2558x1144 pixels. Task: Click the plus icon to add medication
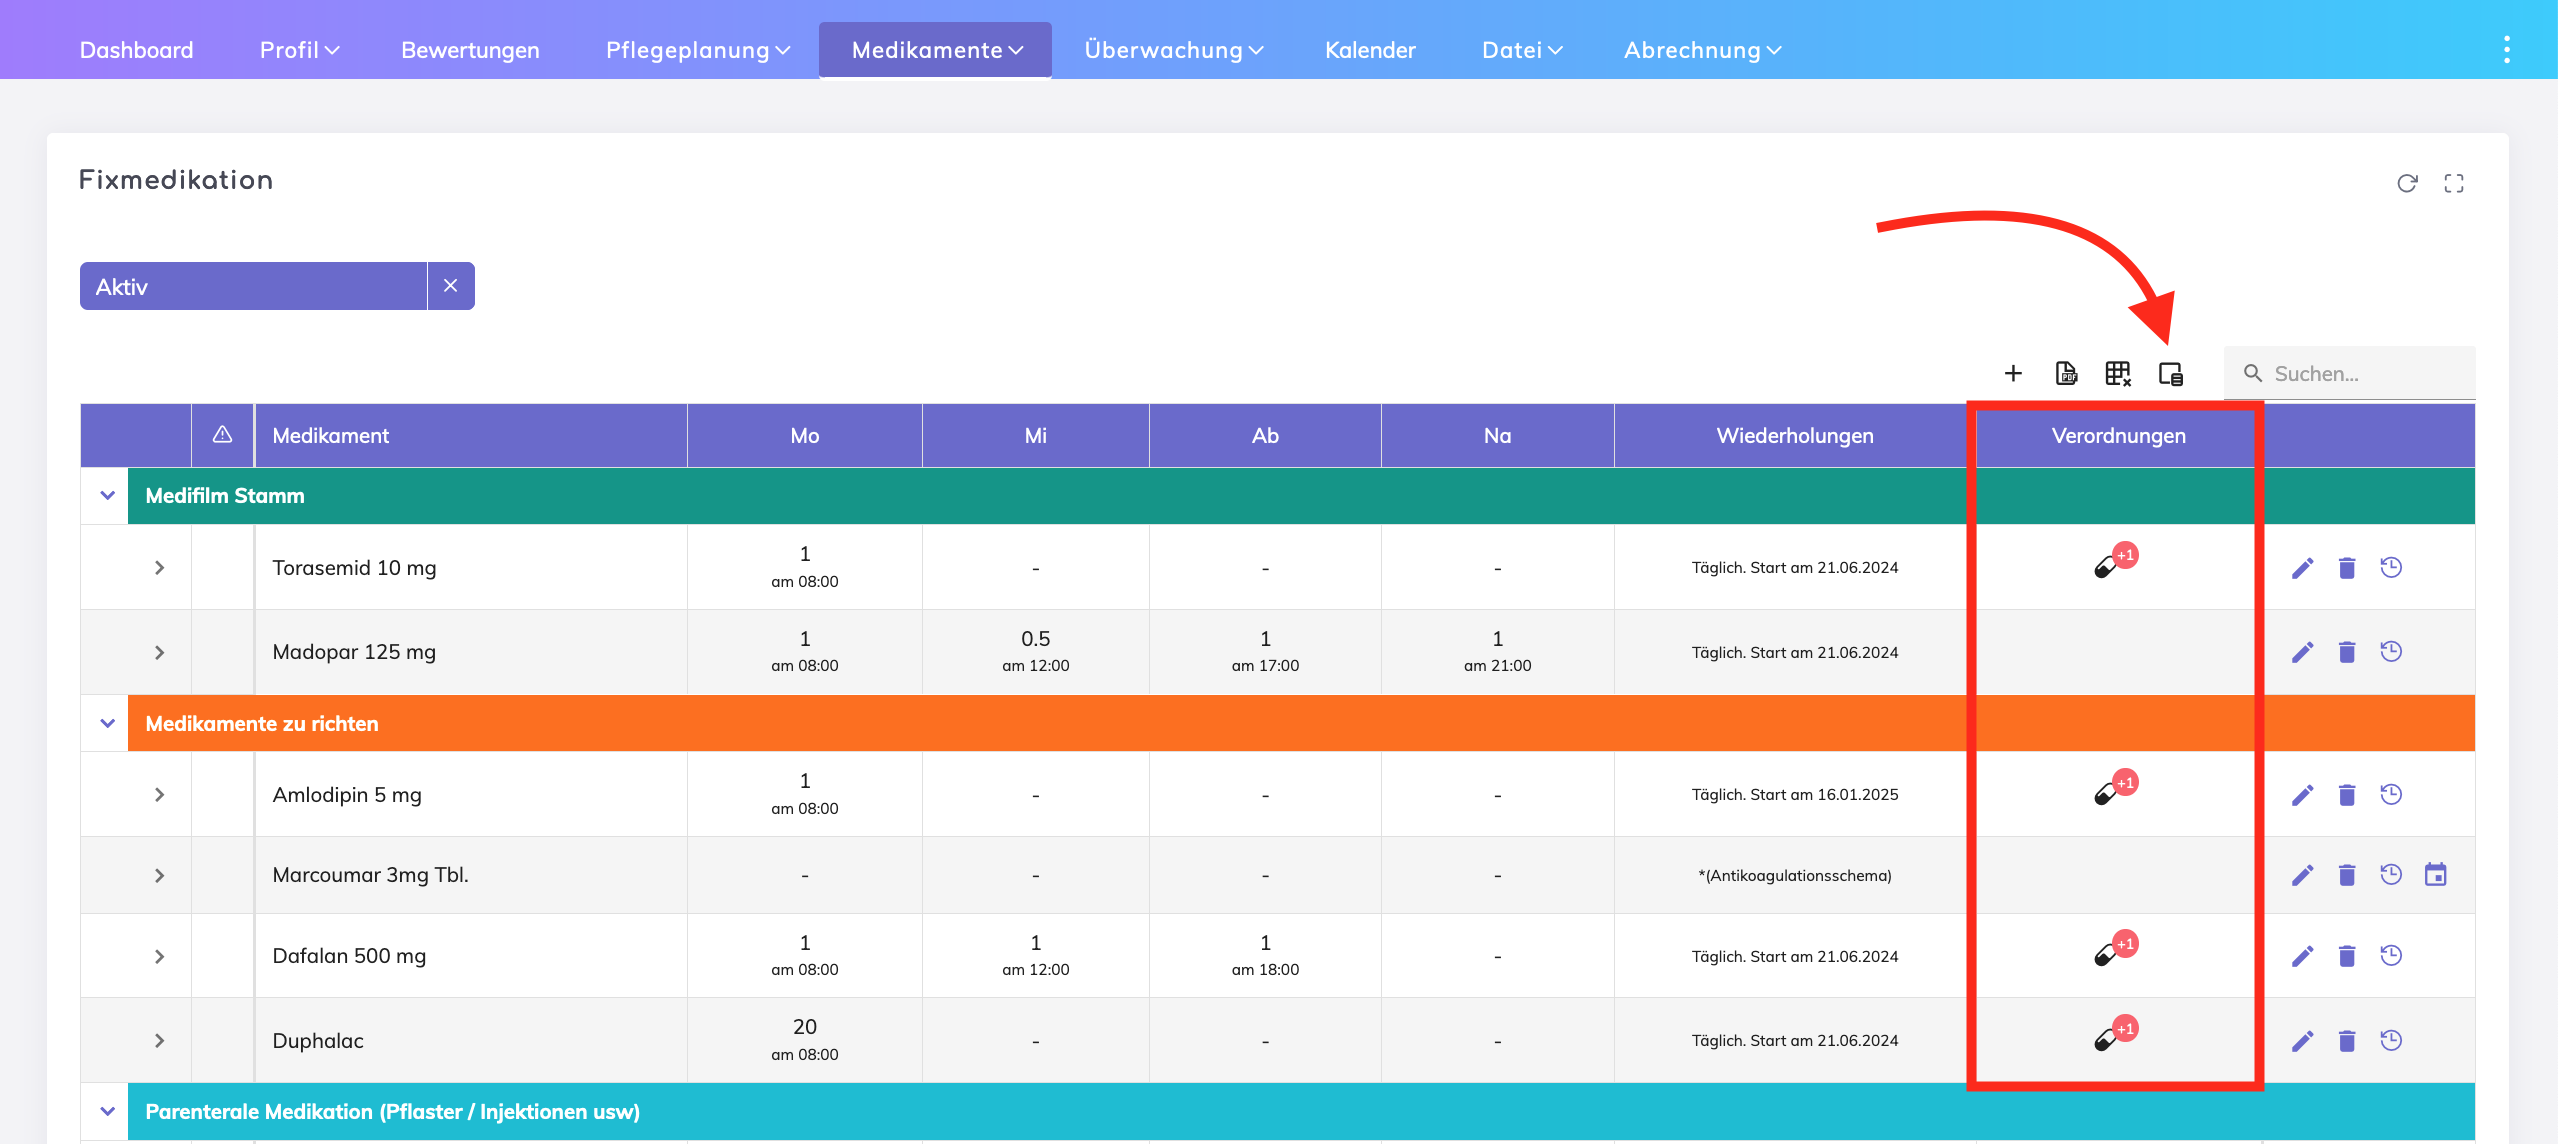click(x=2013, y=373)
